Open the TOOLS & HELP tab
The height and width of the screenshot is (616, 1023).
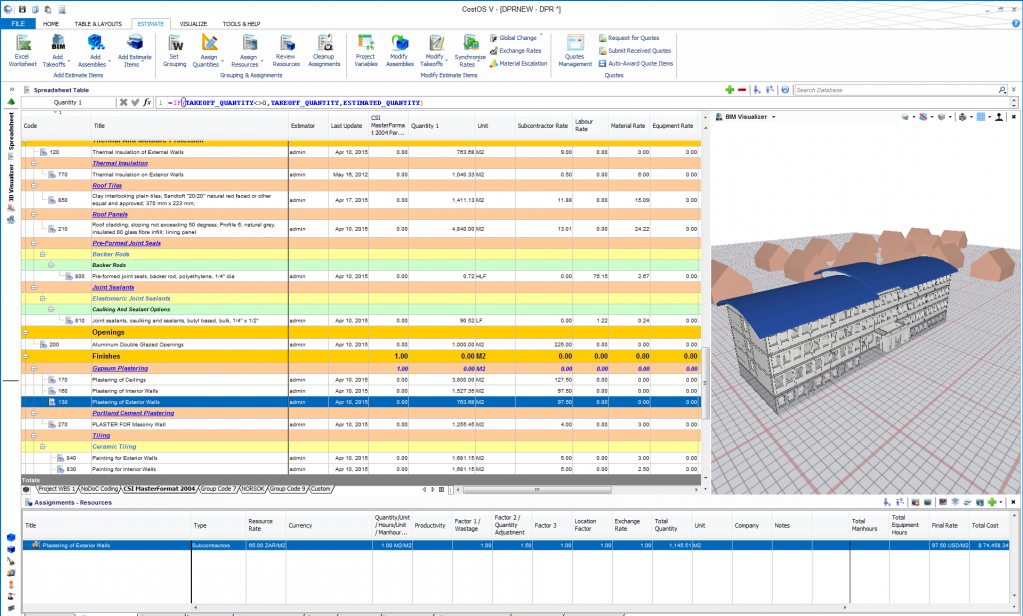(241, 23)
